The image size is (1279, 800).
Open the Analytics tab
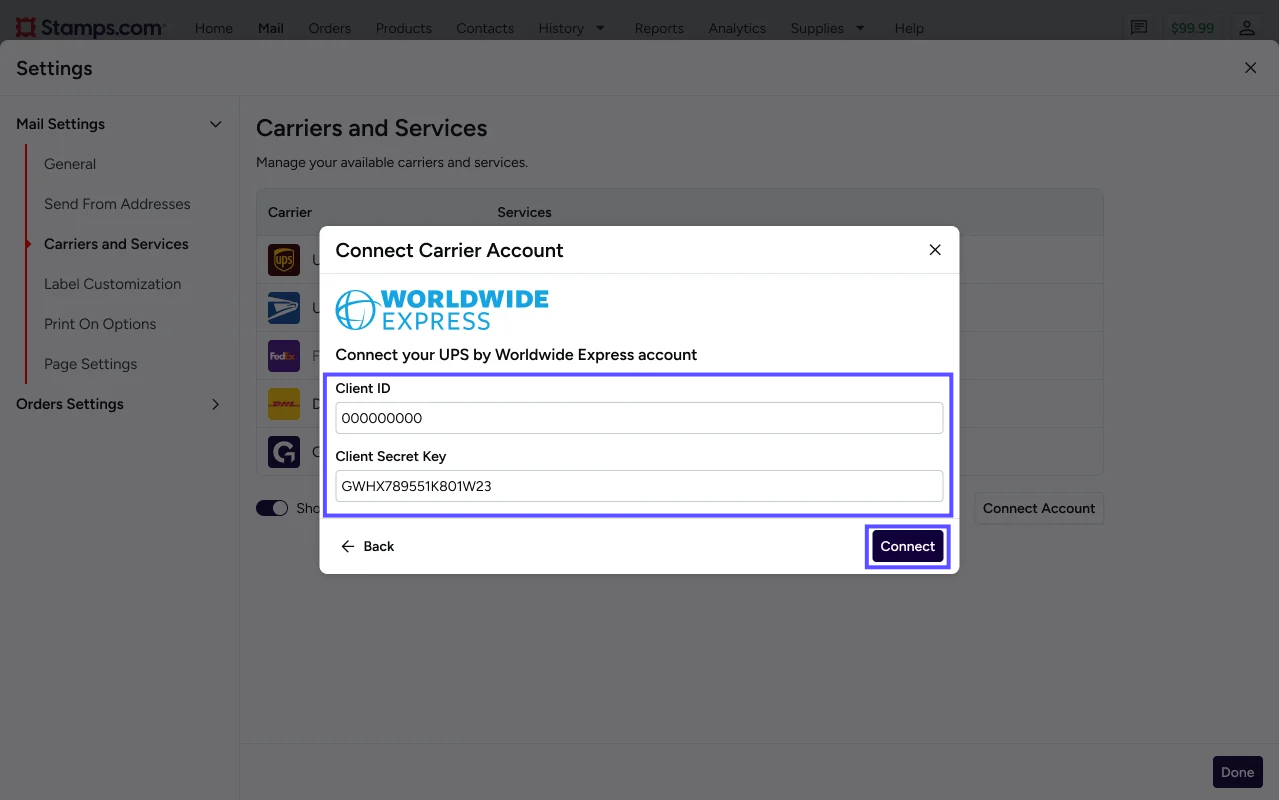click(x=737, y=28)
